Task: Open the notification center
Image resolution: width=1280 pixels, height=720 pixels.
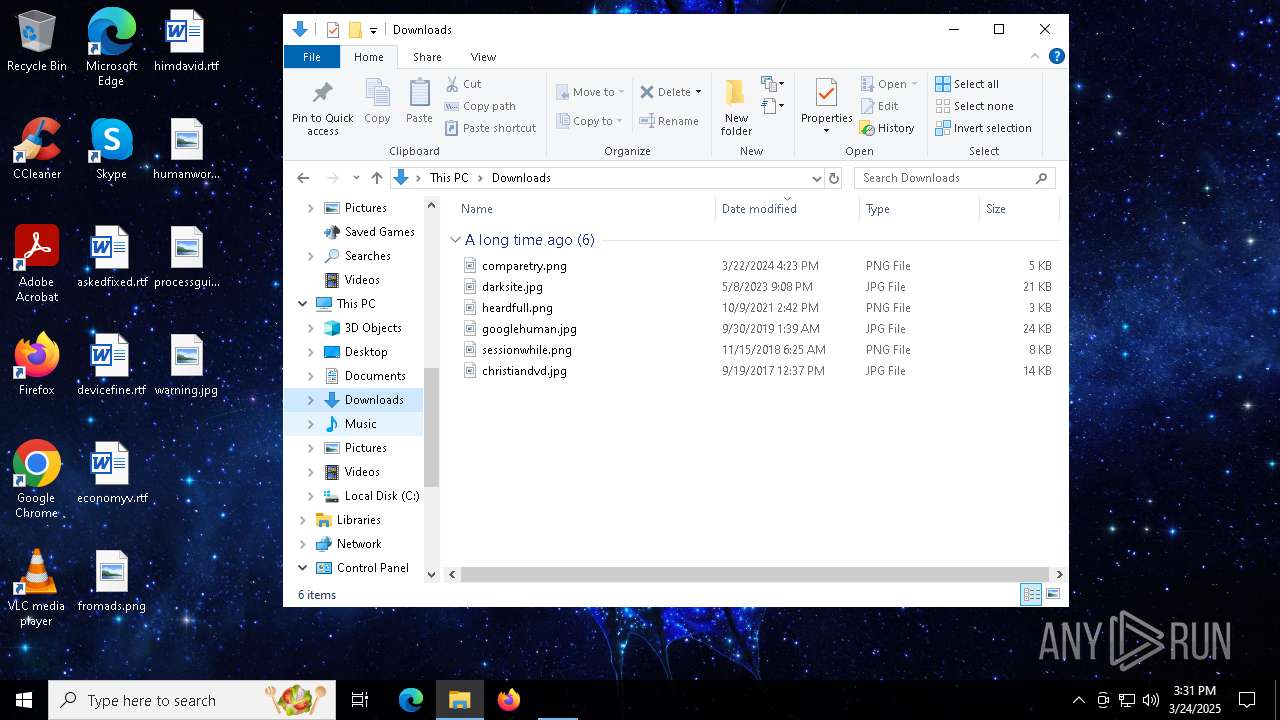Action: click(x=1247, y=700)
